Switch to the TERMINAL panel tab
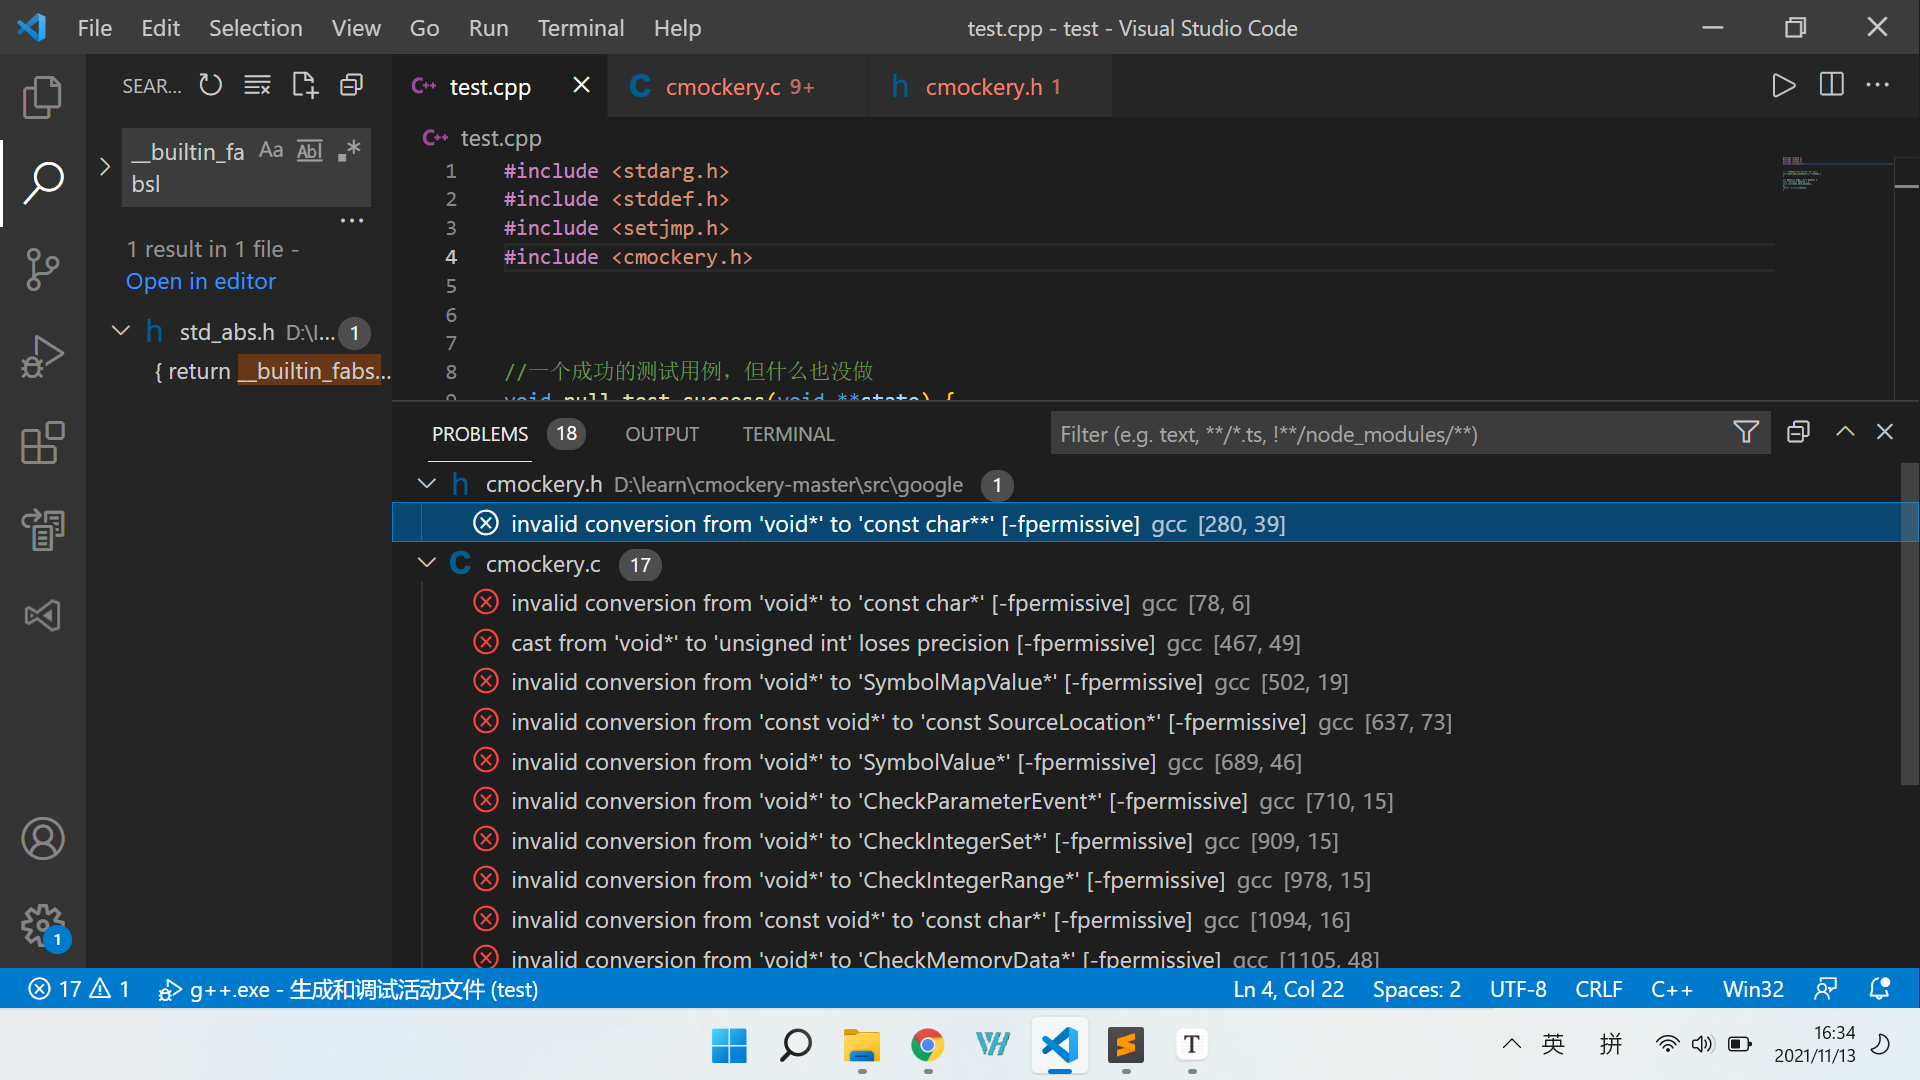The width and height of the screenshot is (1920, 1080). [788, 434]
